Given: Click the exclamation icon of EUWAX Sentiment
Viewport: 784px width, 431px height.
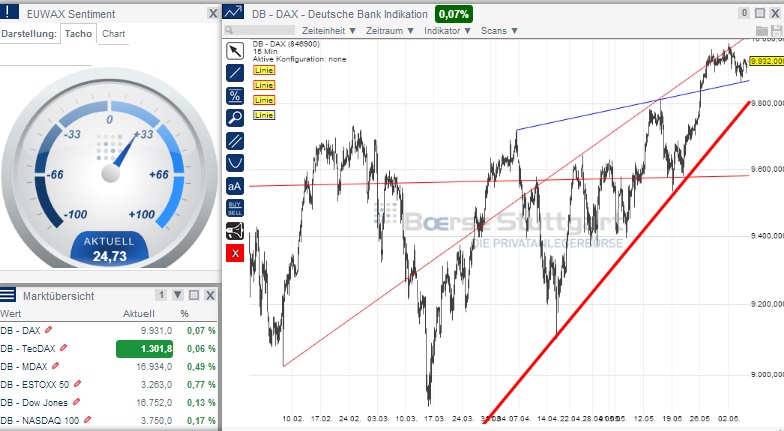Looking at the screenshot, I should tap(9, 12).
